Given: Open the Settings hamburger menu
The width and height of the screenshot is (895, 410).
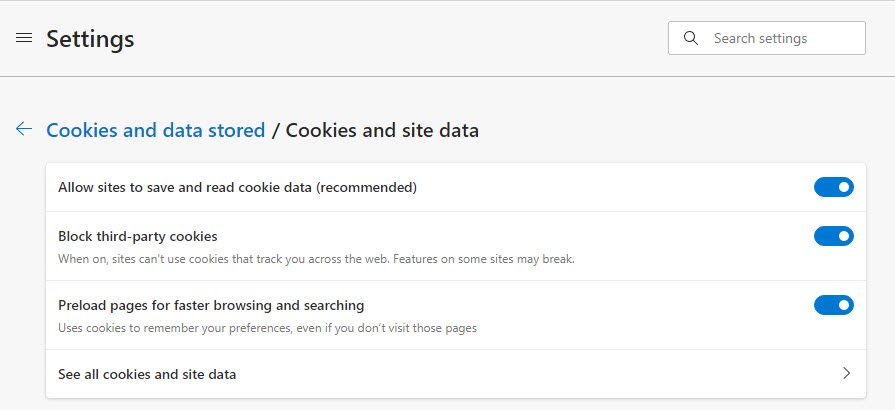Looking at the screenshot, I should tap(24, 38).
